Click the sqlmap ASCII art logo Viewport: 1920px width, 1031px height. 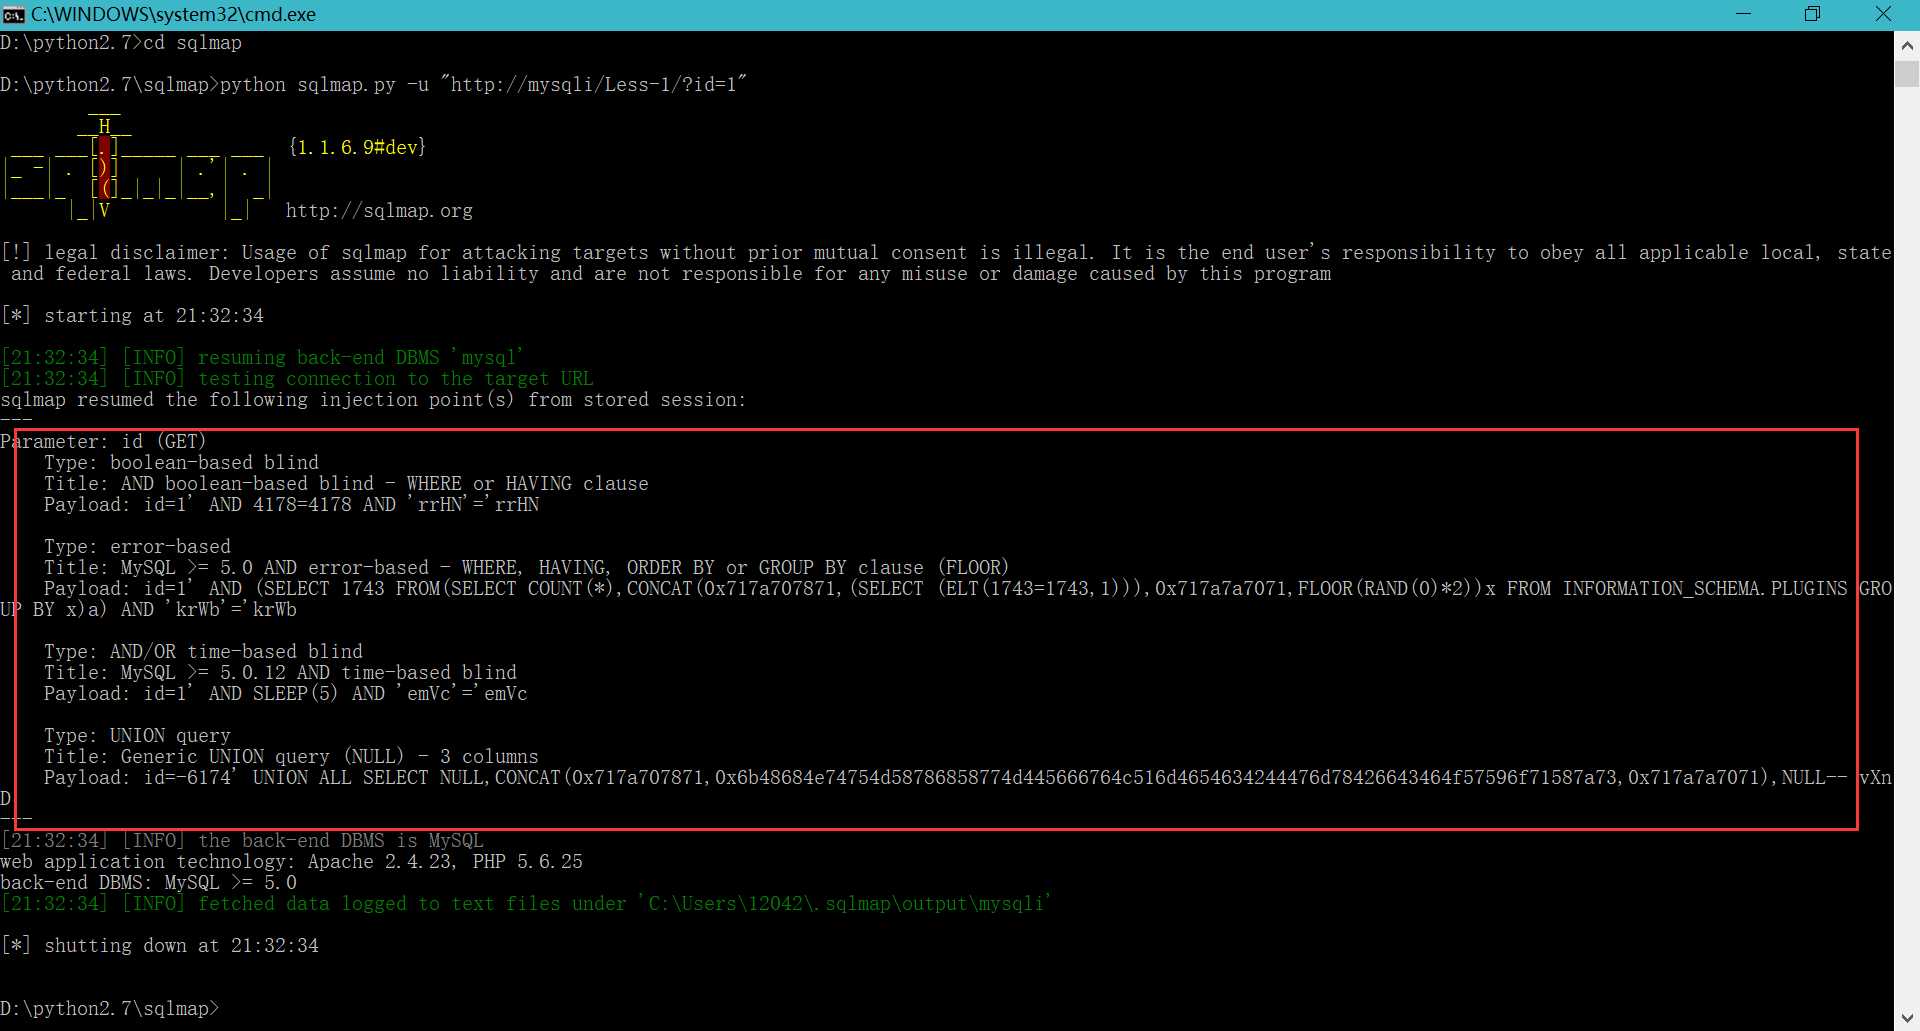pyautogui.click(x=137, y=168)
